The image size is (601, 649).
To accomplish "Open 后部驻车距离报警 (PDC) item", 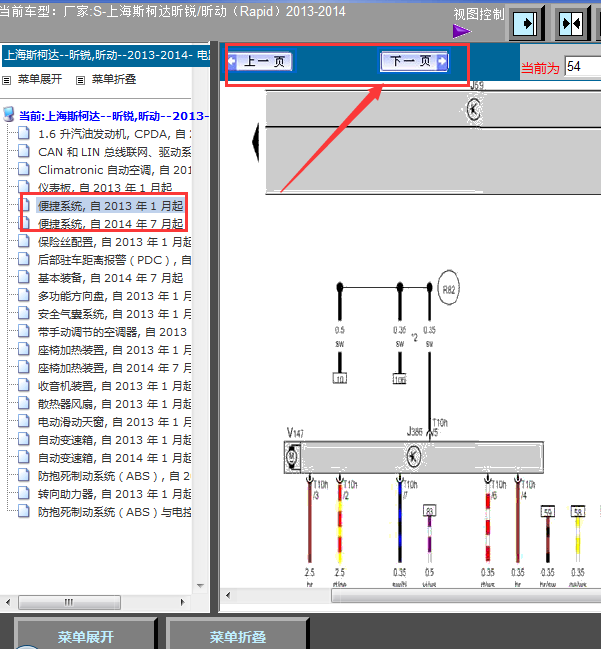I will tap(115, 260).
